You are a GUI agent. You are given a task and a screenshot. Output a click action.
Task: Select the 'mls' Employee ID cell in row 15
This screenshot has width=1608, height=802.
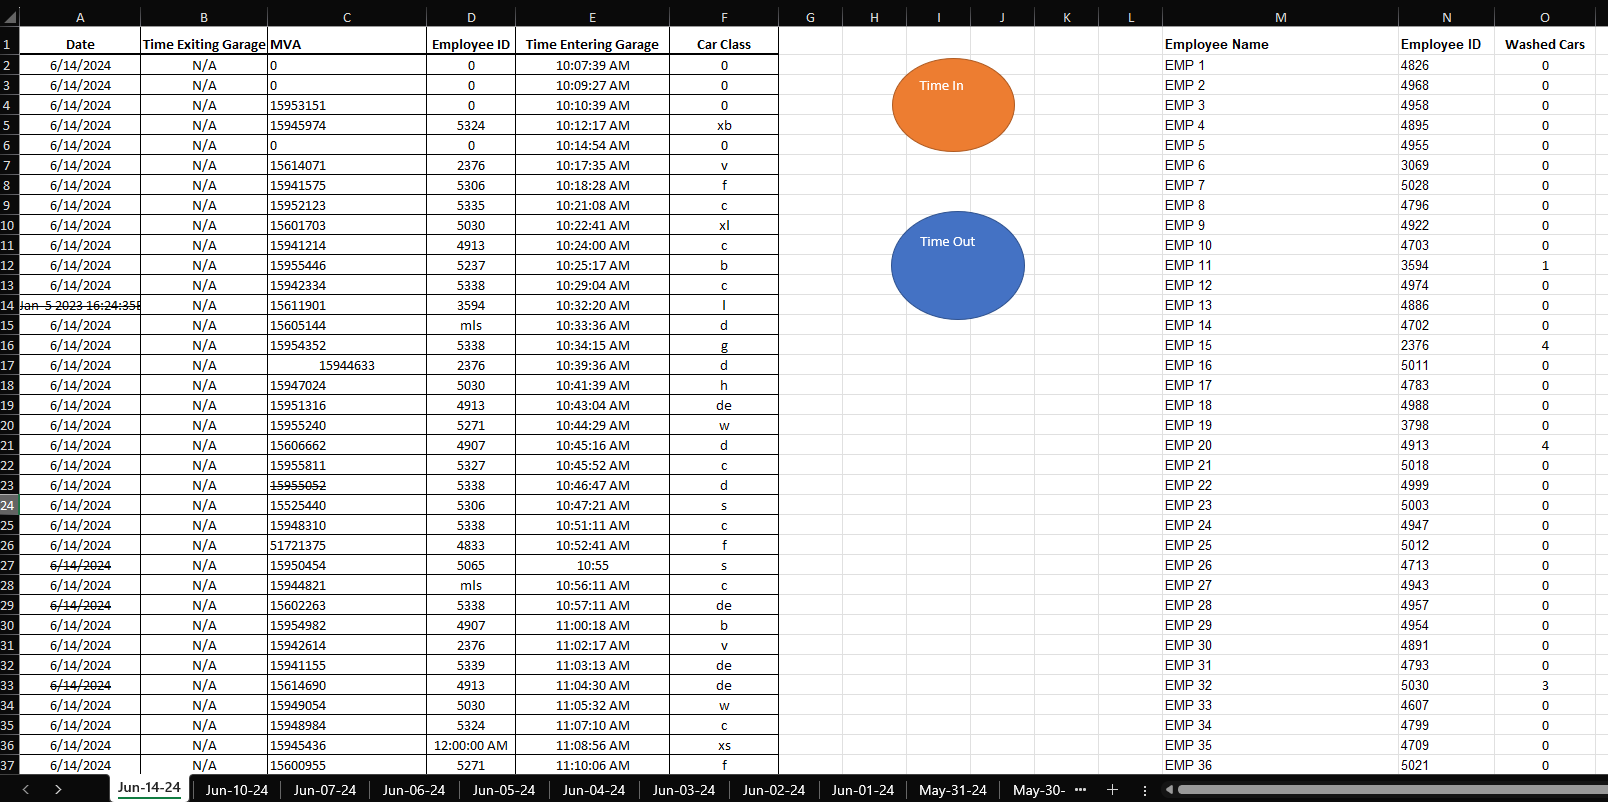[471, 325]
